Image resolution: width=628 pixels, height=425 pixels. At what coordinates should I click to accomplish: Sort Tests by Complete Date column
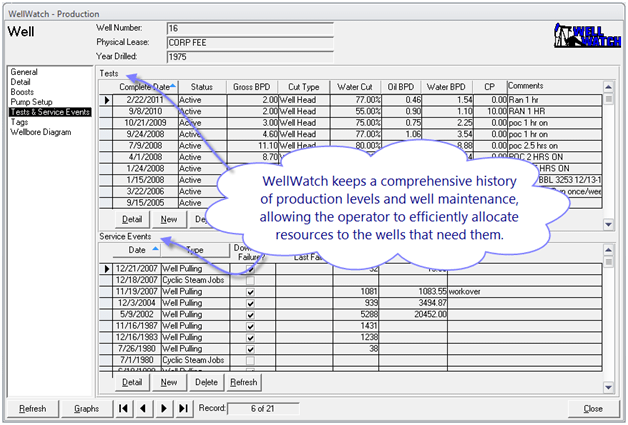coord(145,87)
